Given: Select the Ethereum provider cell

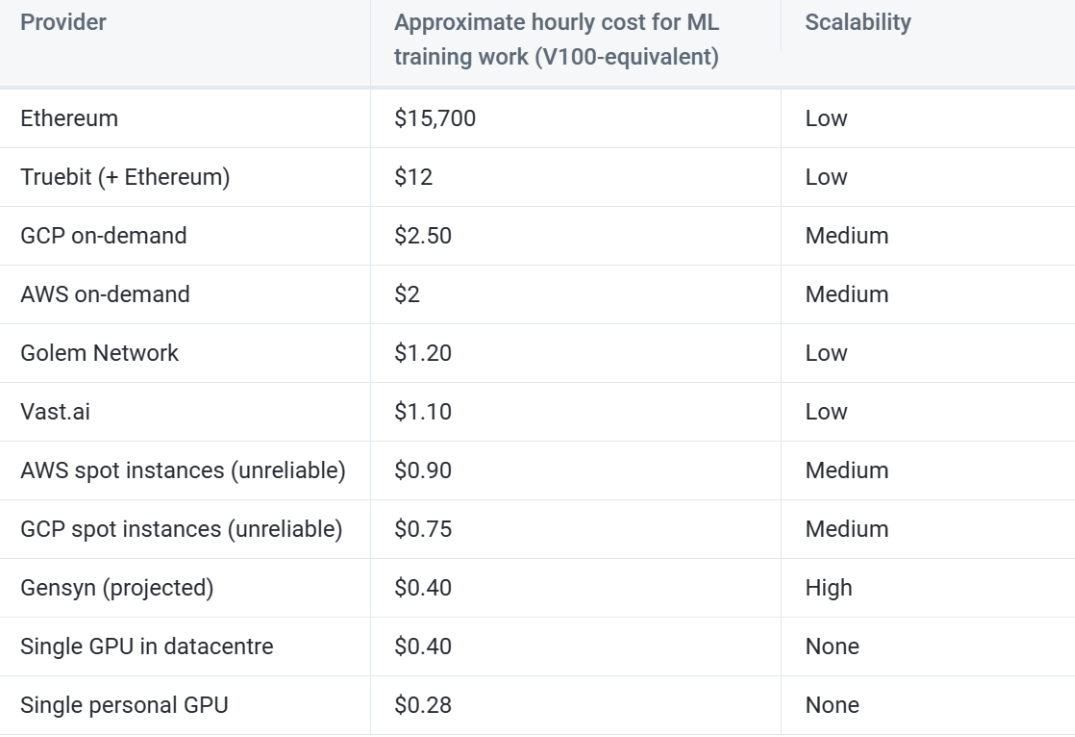Looking at the screenshot, I should 69,118.
